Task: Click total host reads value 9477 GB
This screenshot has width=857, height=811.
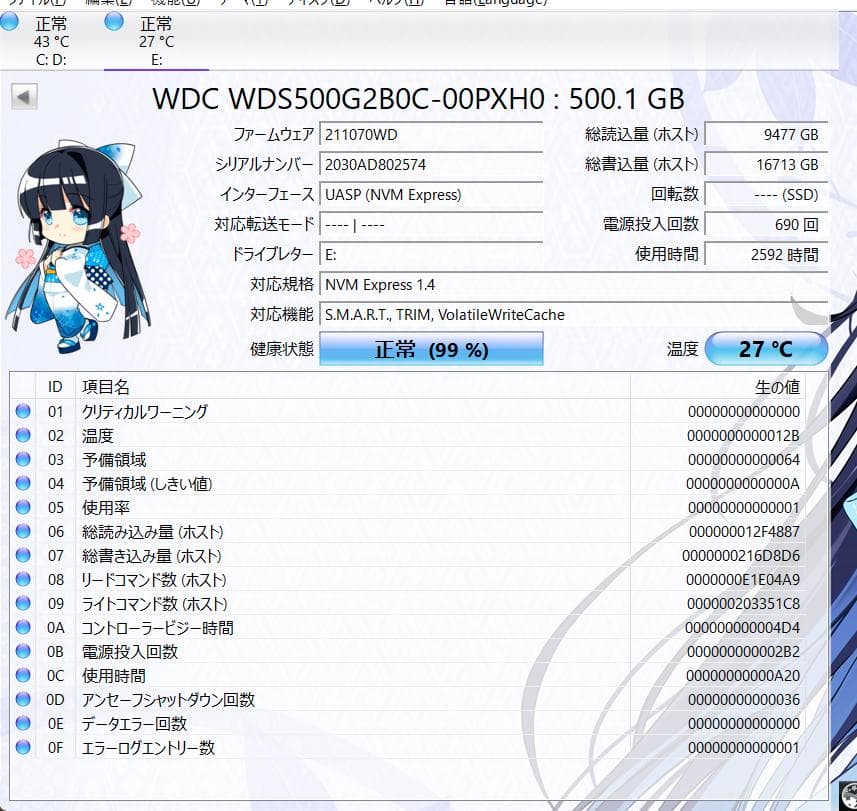Action: click(x=766, y=134)
